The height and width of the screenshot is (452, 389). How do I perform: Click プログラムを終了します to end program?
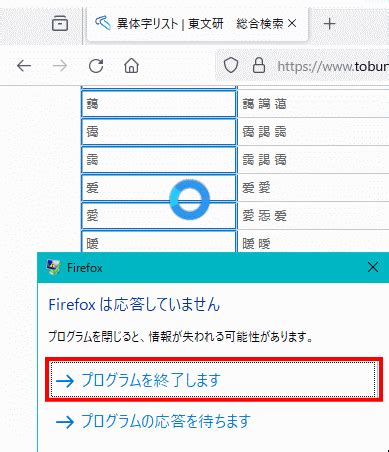(214, 380)
